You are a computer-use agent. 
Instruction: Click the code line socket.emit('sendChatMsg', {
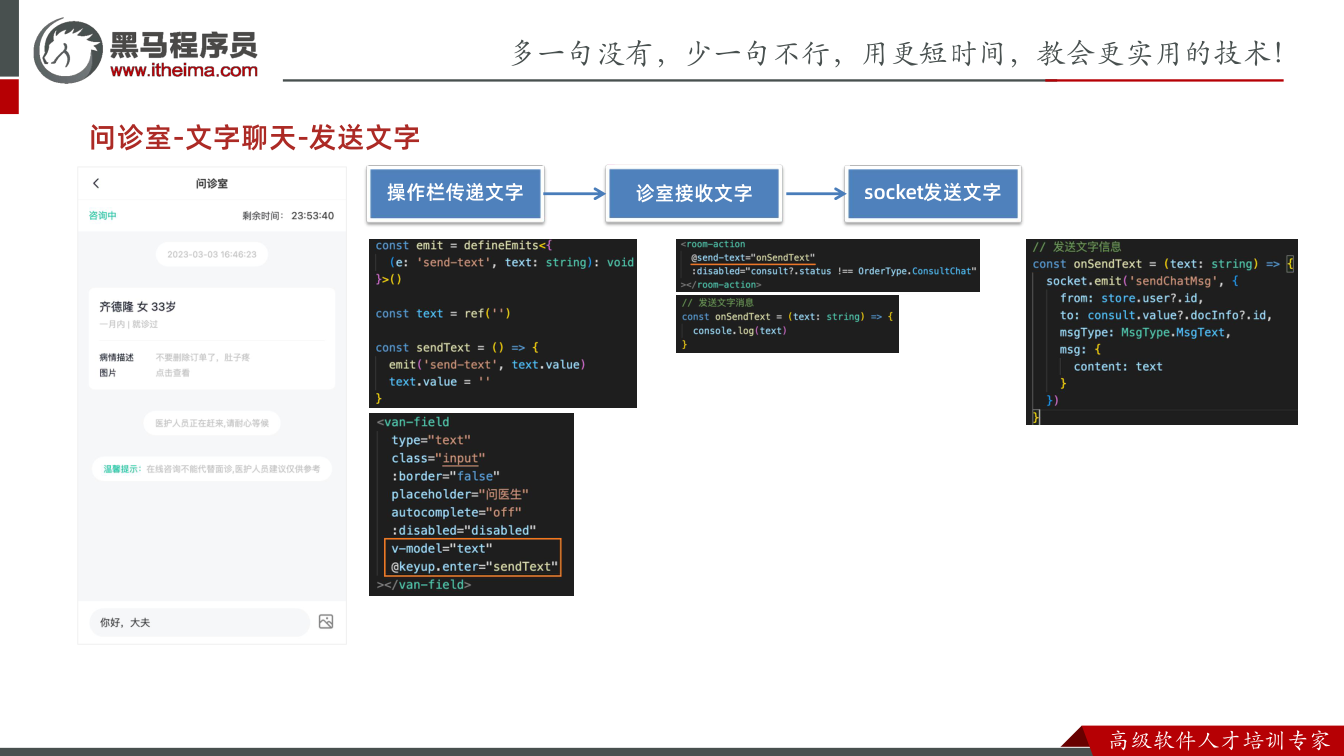(x=1143, y=281)
